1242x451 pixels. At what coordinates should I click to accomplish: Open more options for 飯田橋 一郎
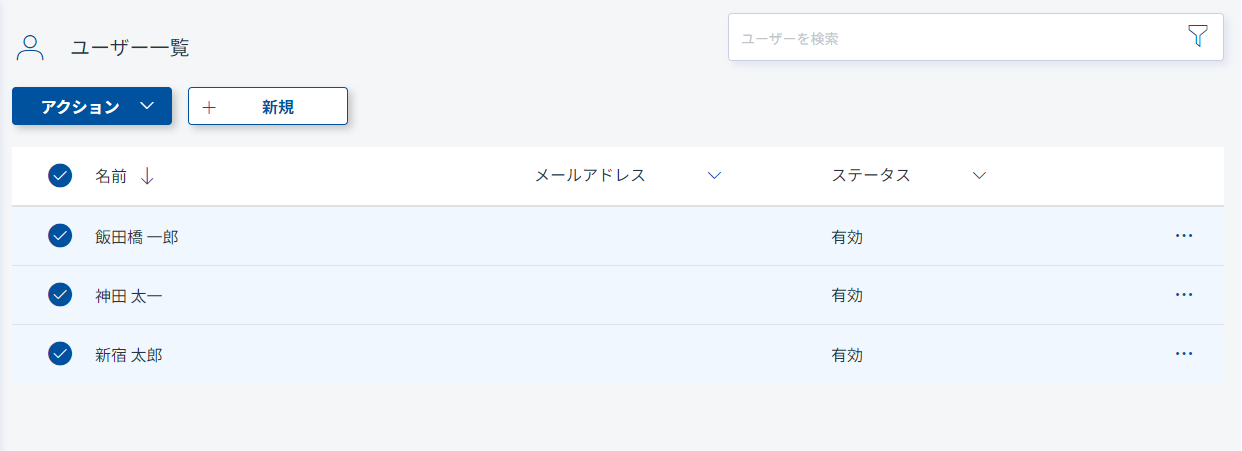click(x=1184, y=236)
